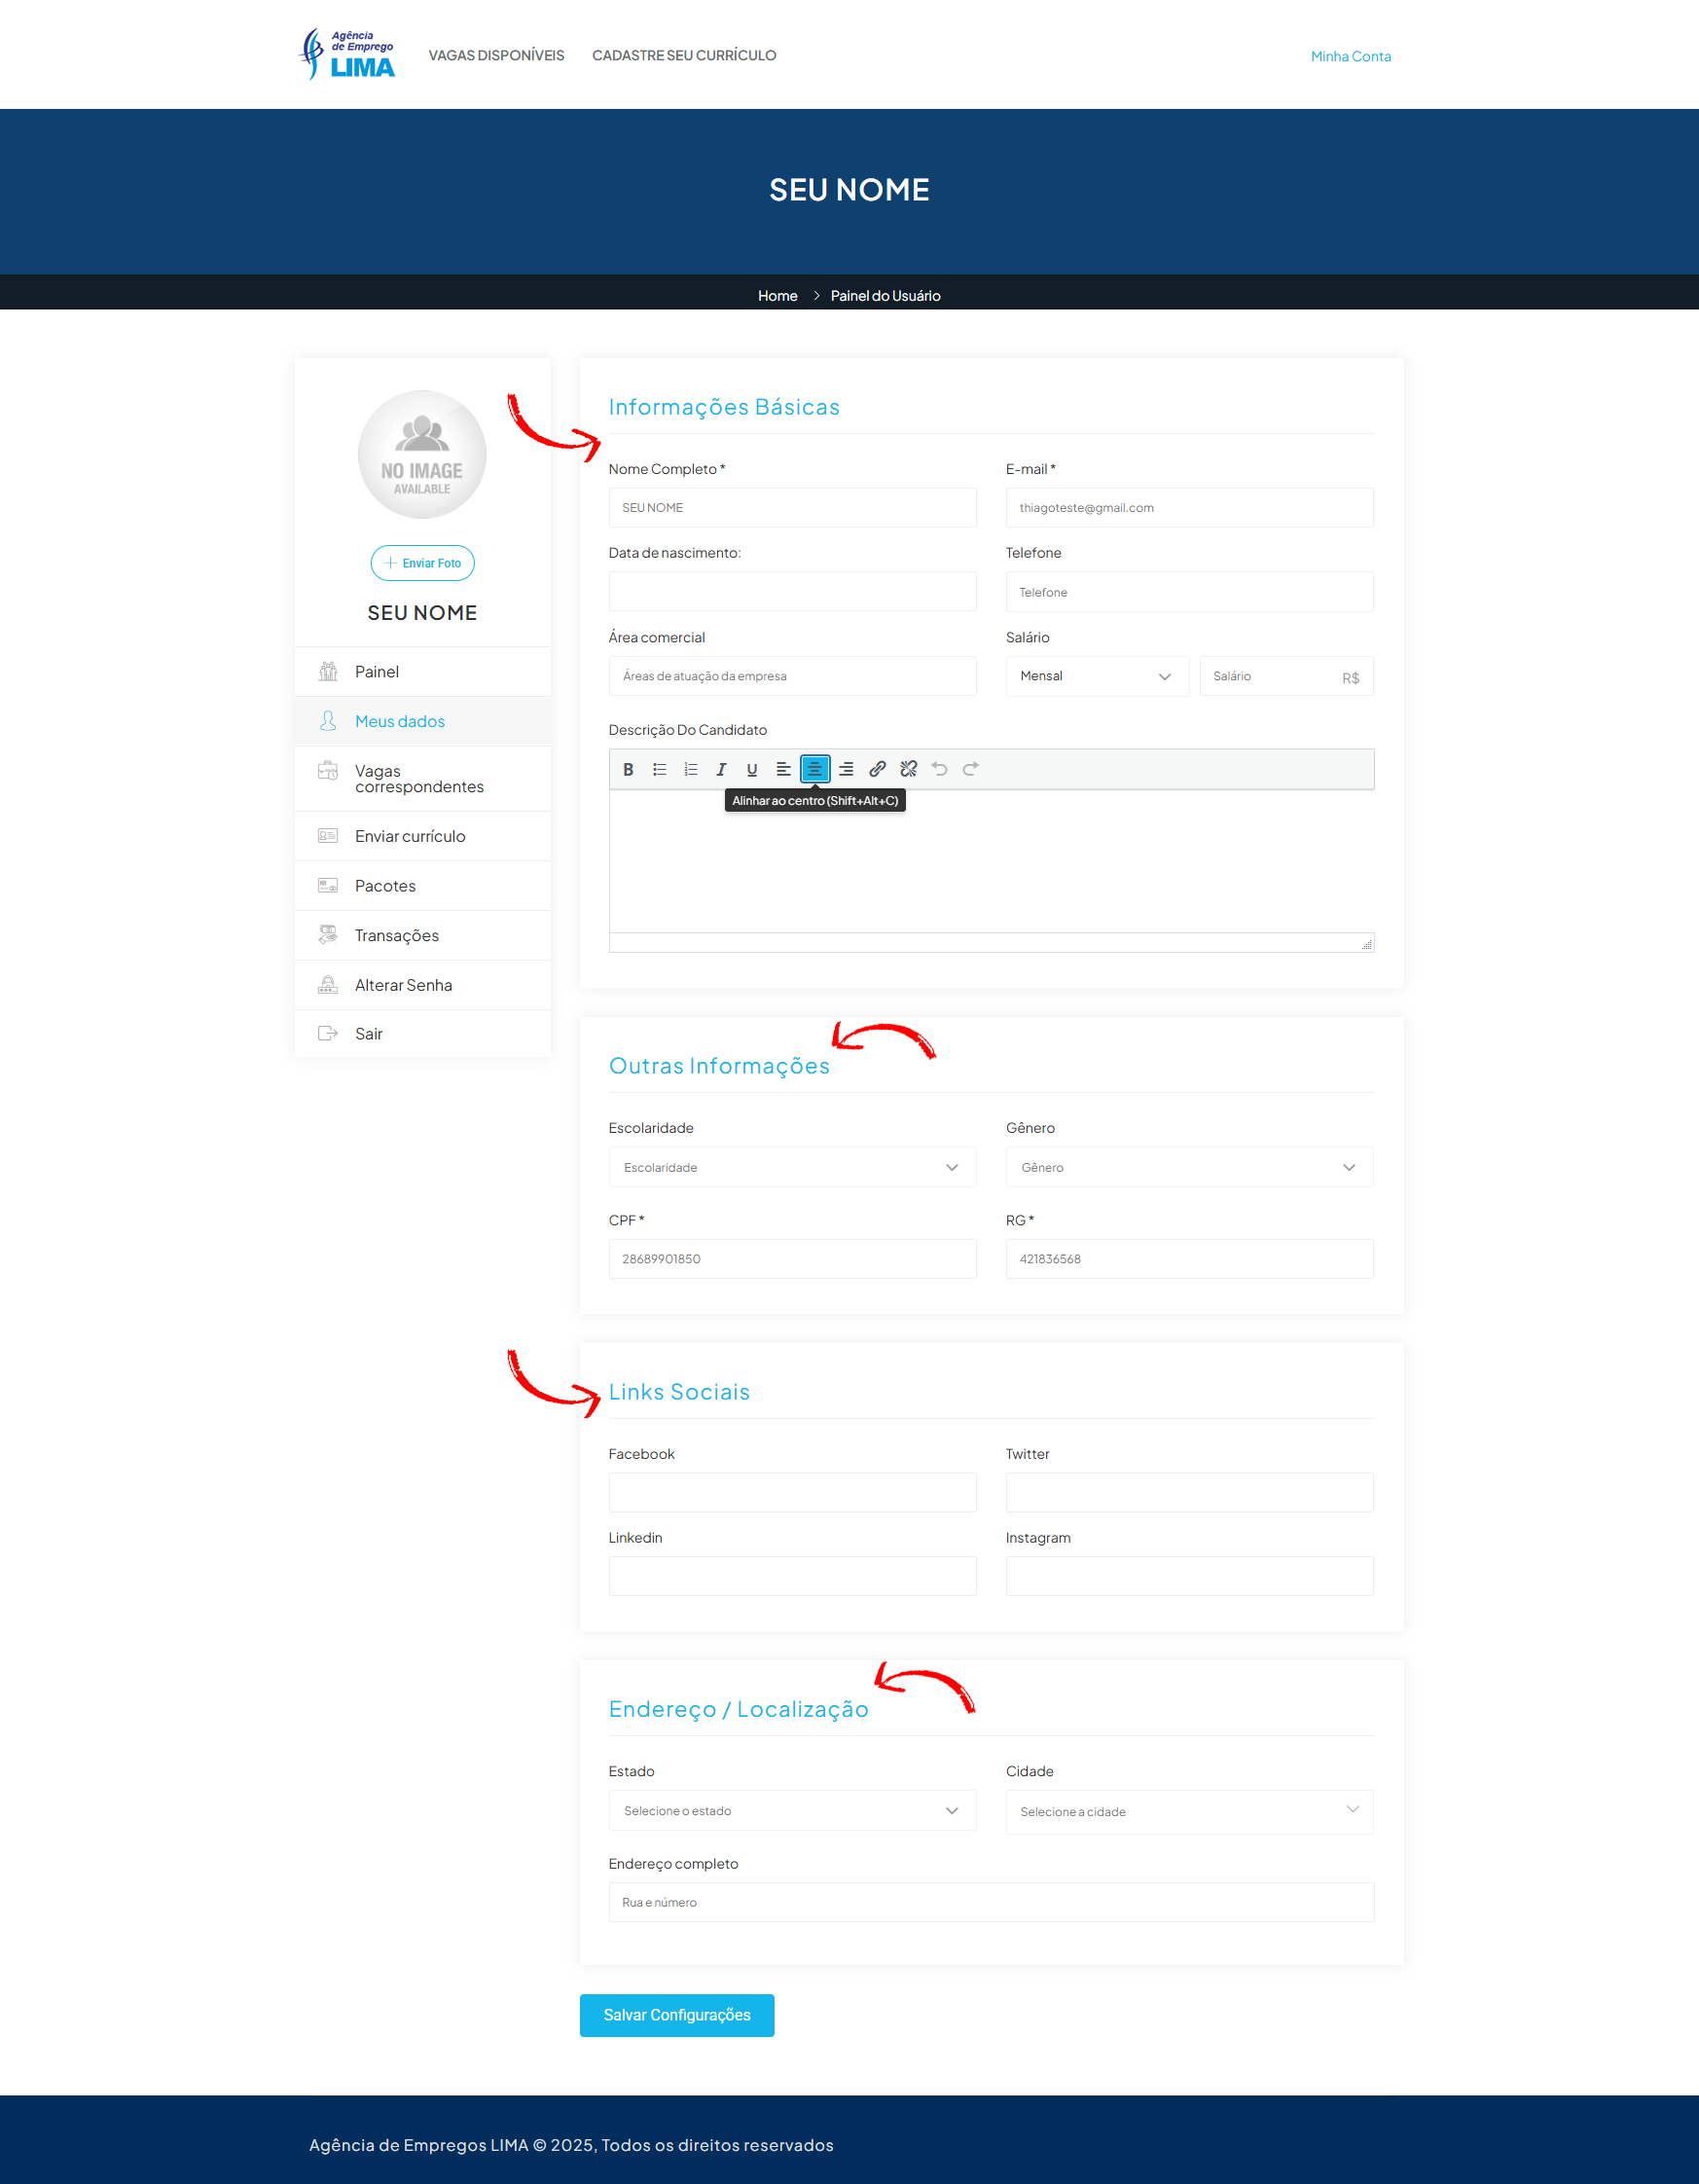Viewport: 1699px width, 2184px height.
Task: Click the Data de nascimento input field
Action: coord(791,592)
